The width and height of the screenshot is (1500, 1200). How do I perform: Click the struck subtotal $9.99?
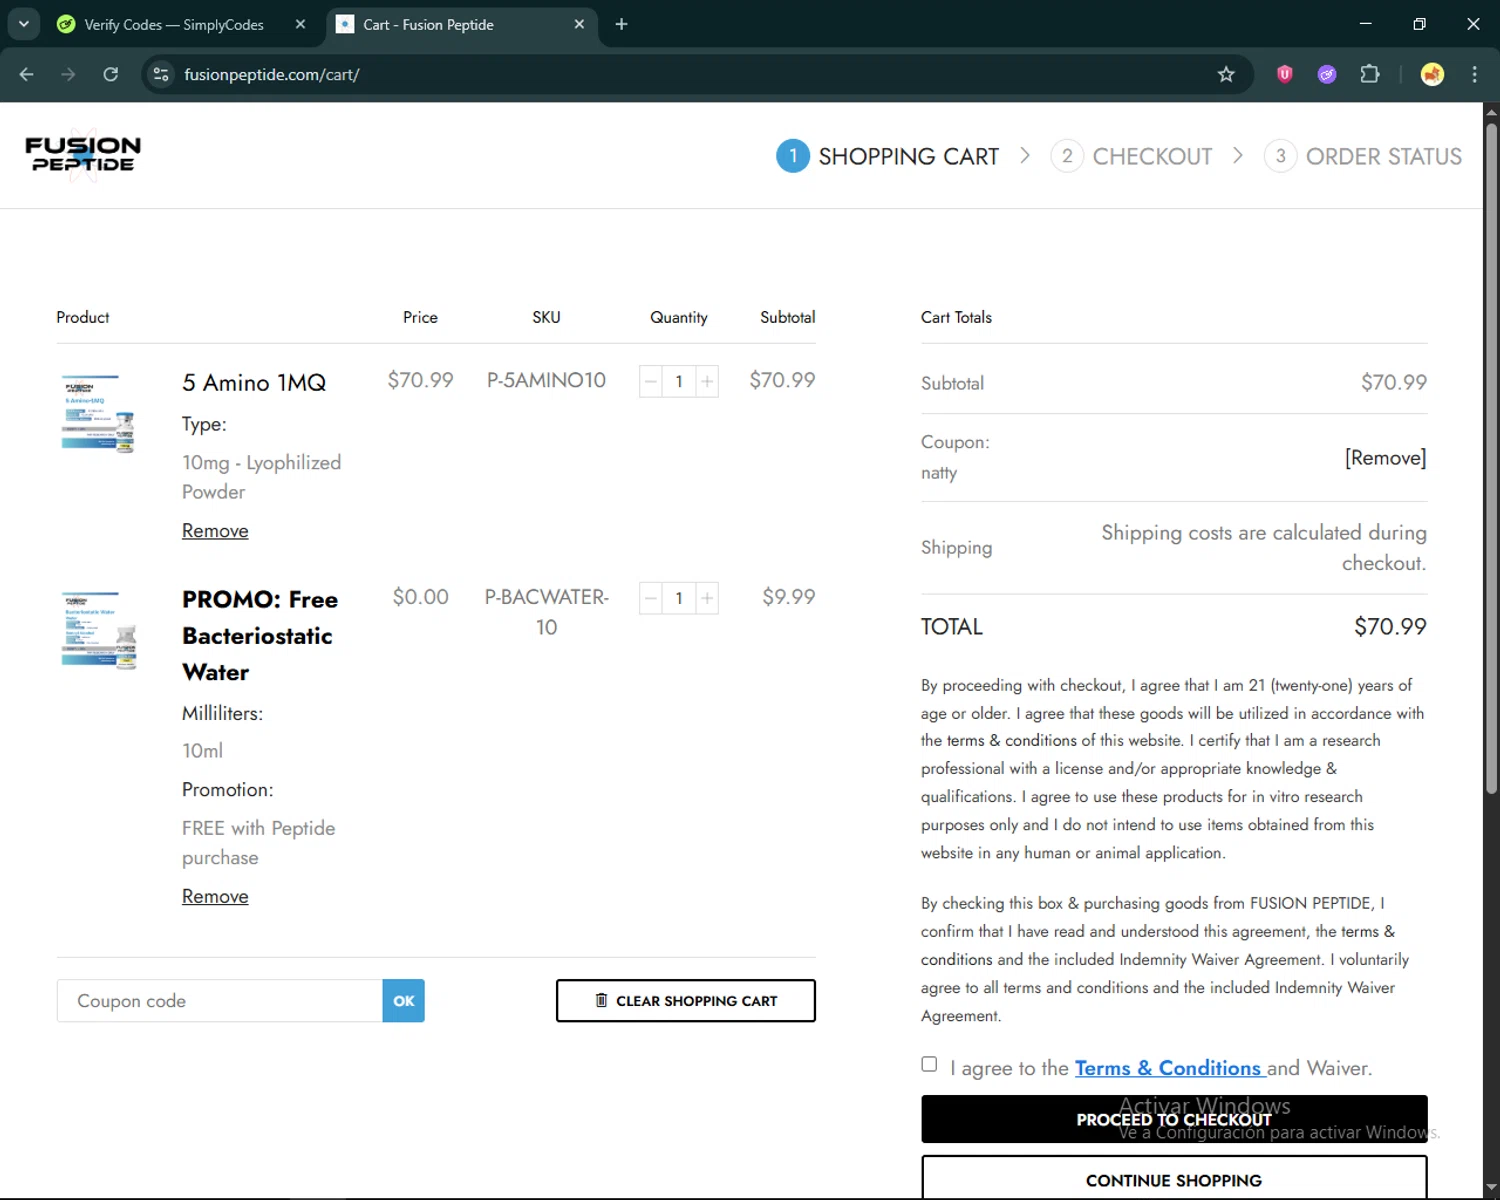point(789,597)
